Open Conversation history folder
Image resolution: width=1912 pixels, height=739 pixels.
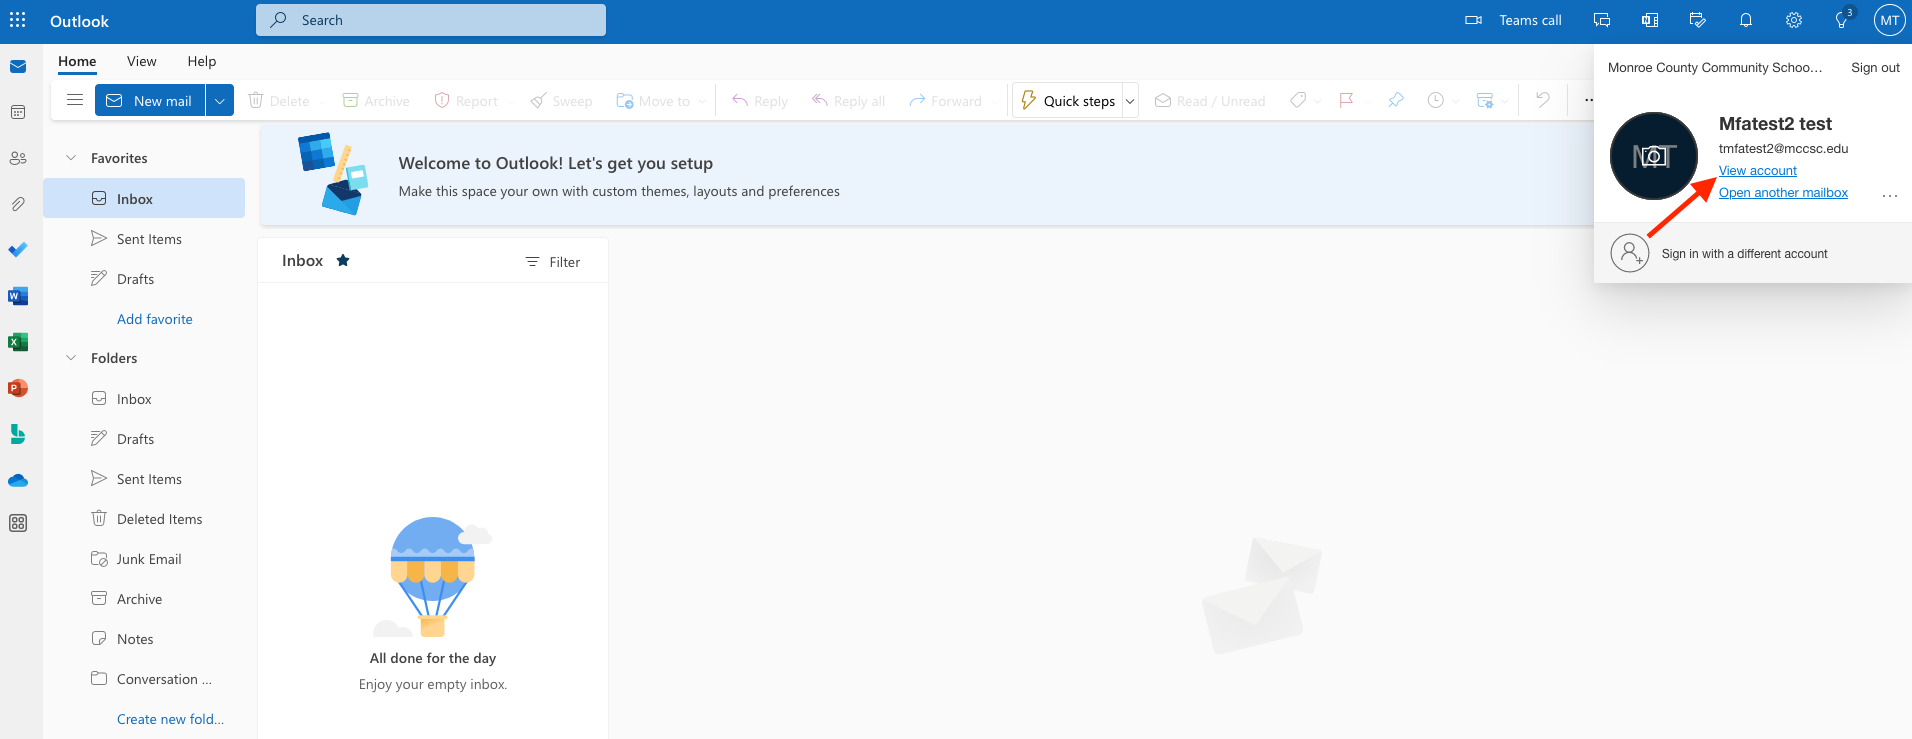[144, 679]
